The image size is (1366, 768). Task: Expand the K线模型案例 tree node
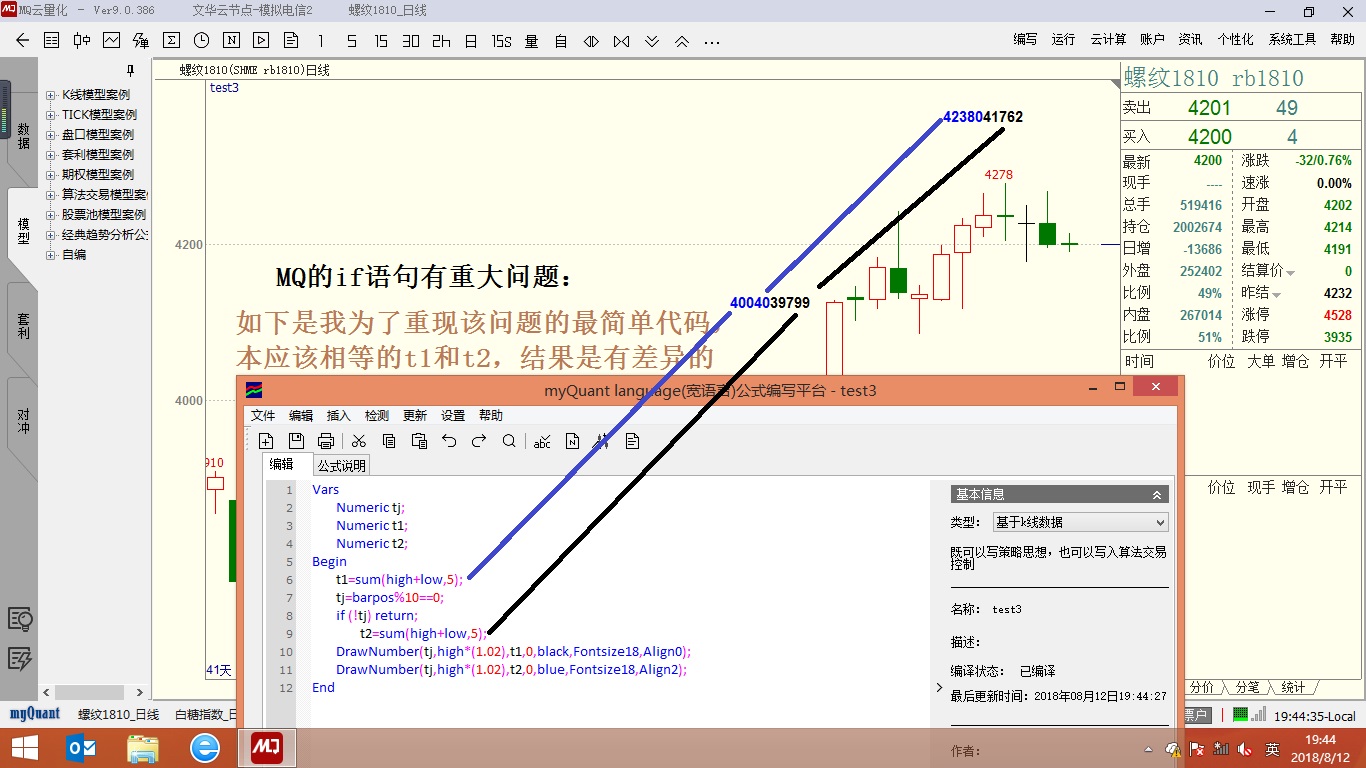(x=51, y=95)
